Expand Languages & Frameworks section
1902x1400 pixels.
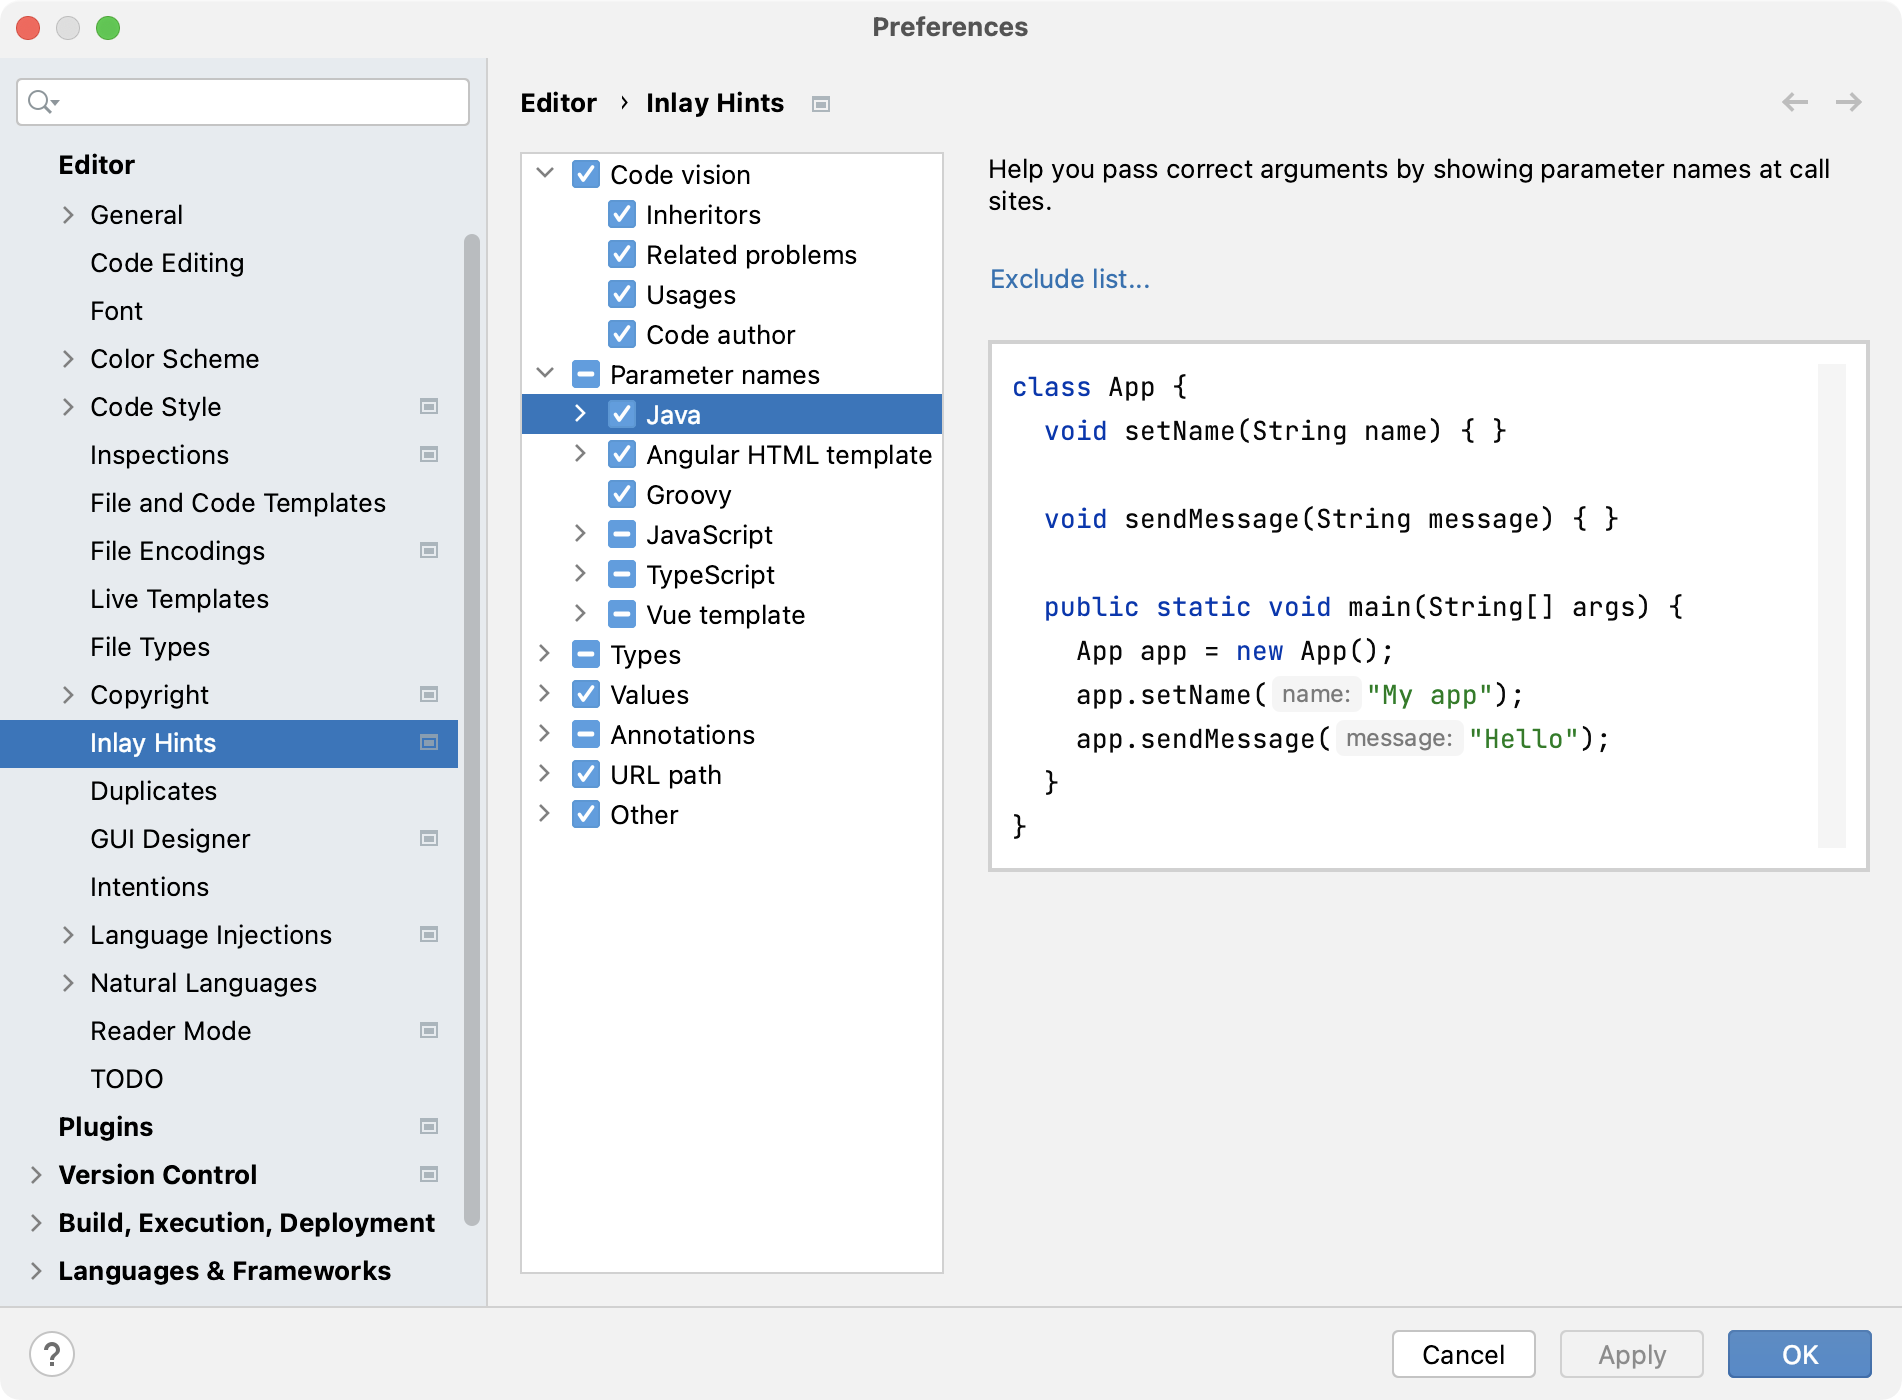click(x=36, y=1271)
